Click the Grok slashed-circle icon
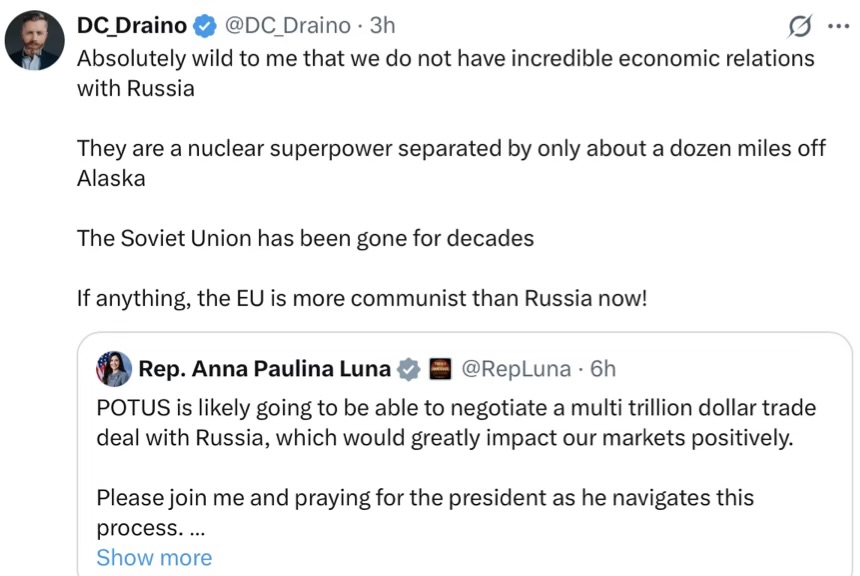This screenshot has width=860, height=576. 800,26
